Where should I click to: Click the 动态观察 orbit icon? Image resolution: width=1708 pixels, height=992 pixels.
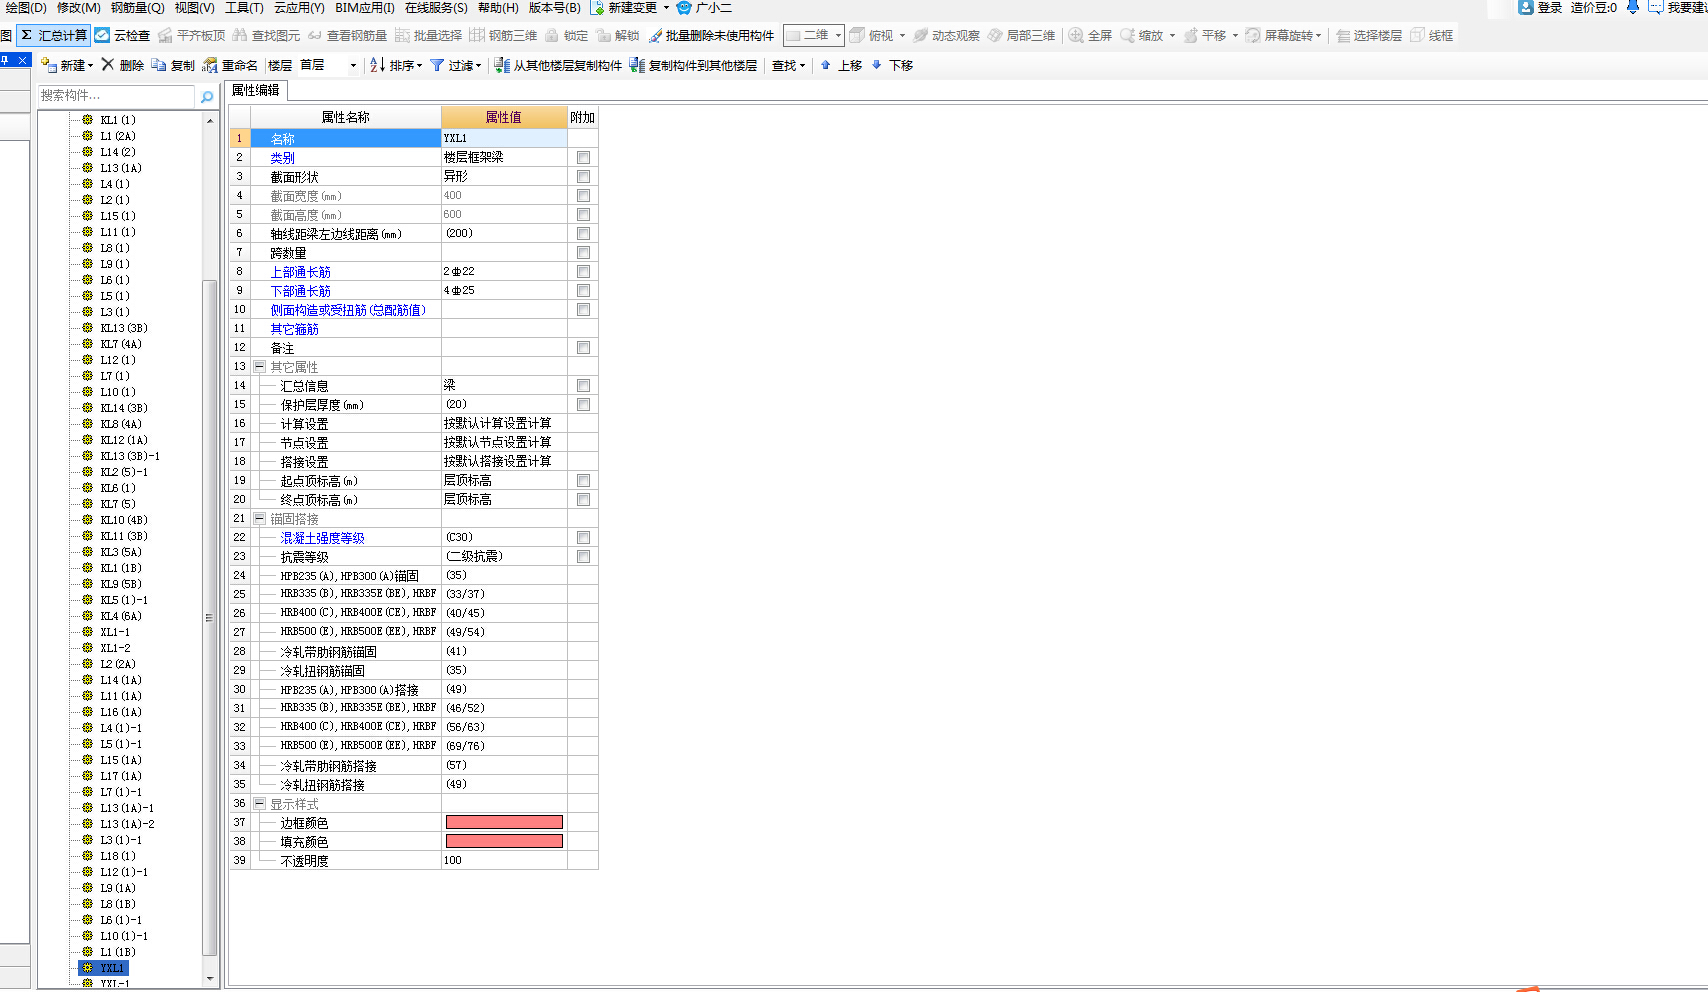(x=920, y=35)
